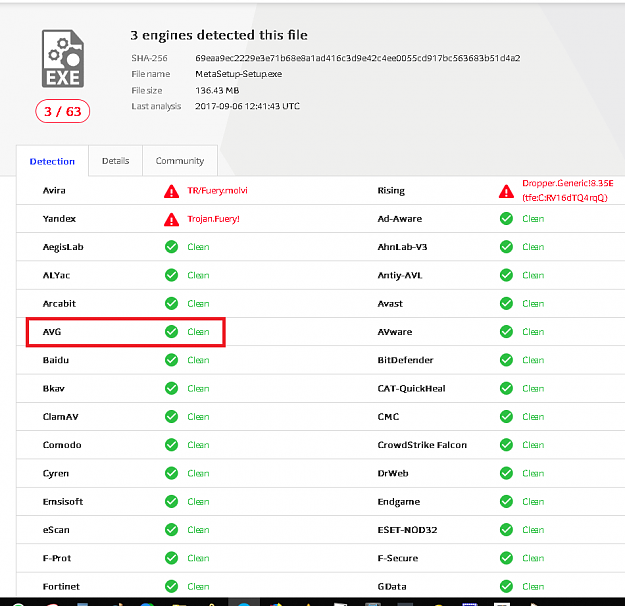The width and height of the screenshot is (625, 606).
Task: Click the red warning icon in Yandex row
Action: [171, 219]
